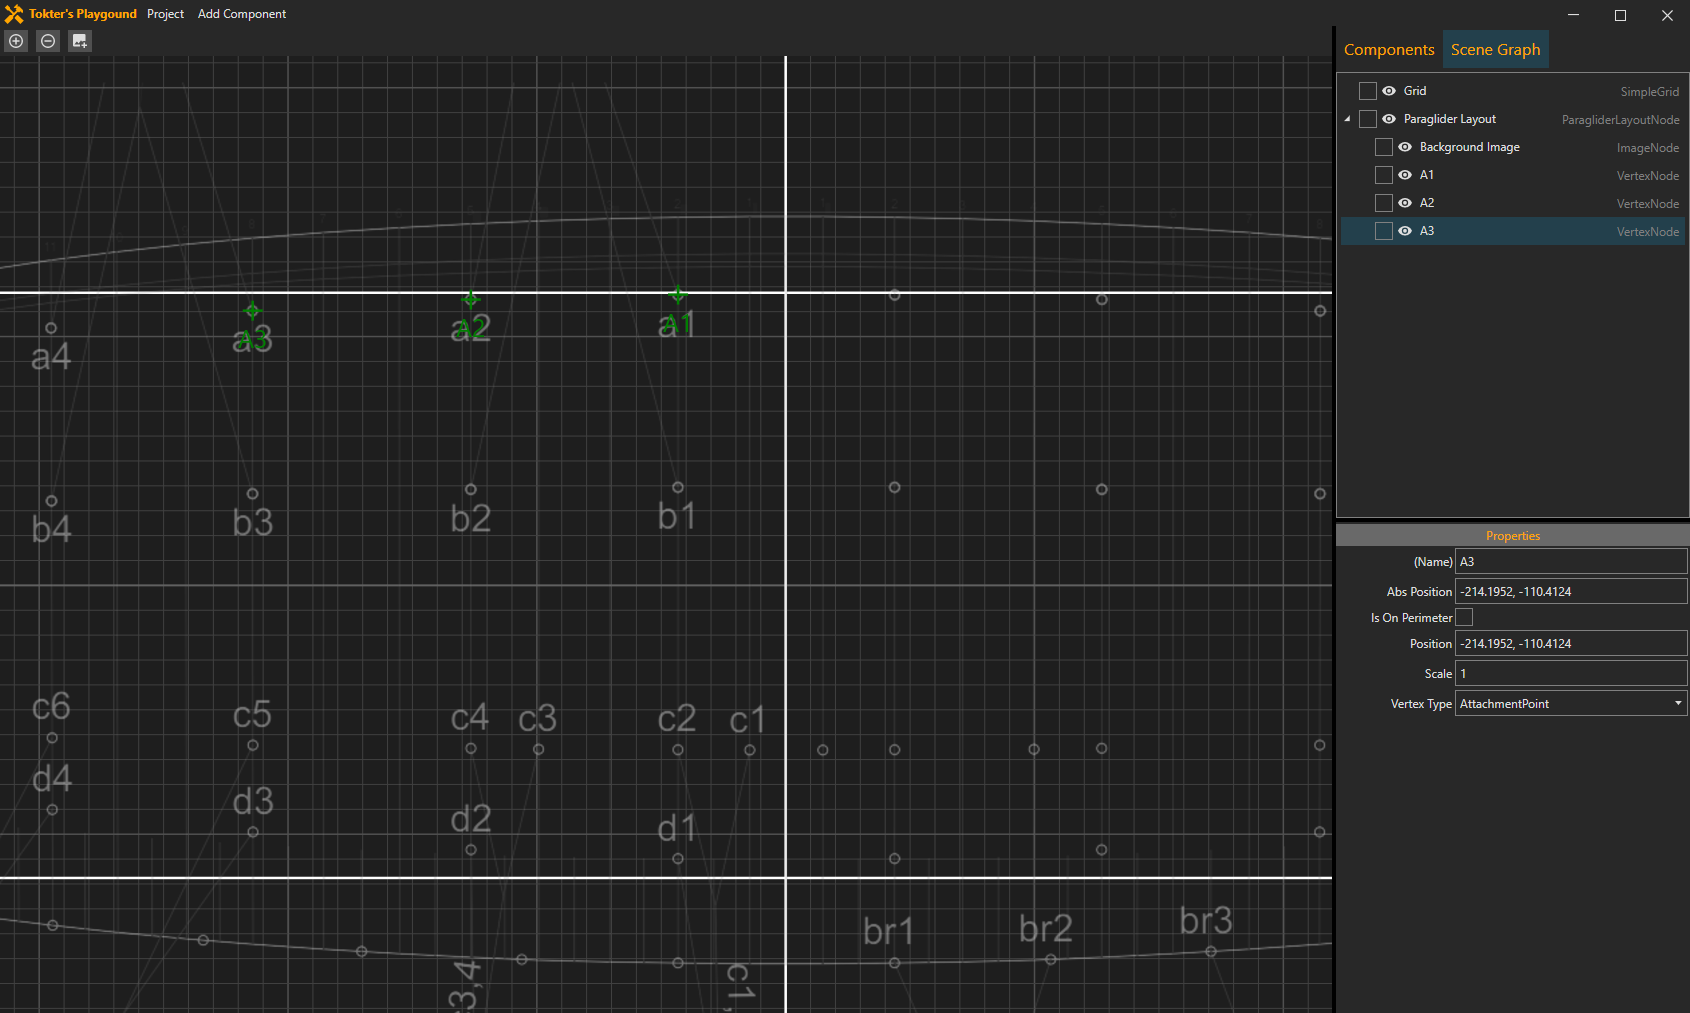Click the attachment circle above a4
Image resolution: width=1690 pixels, height=1013 pixels.
click(x=51, y=328)
